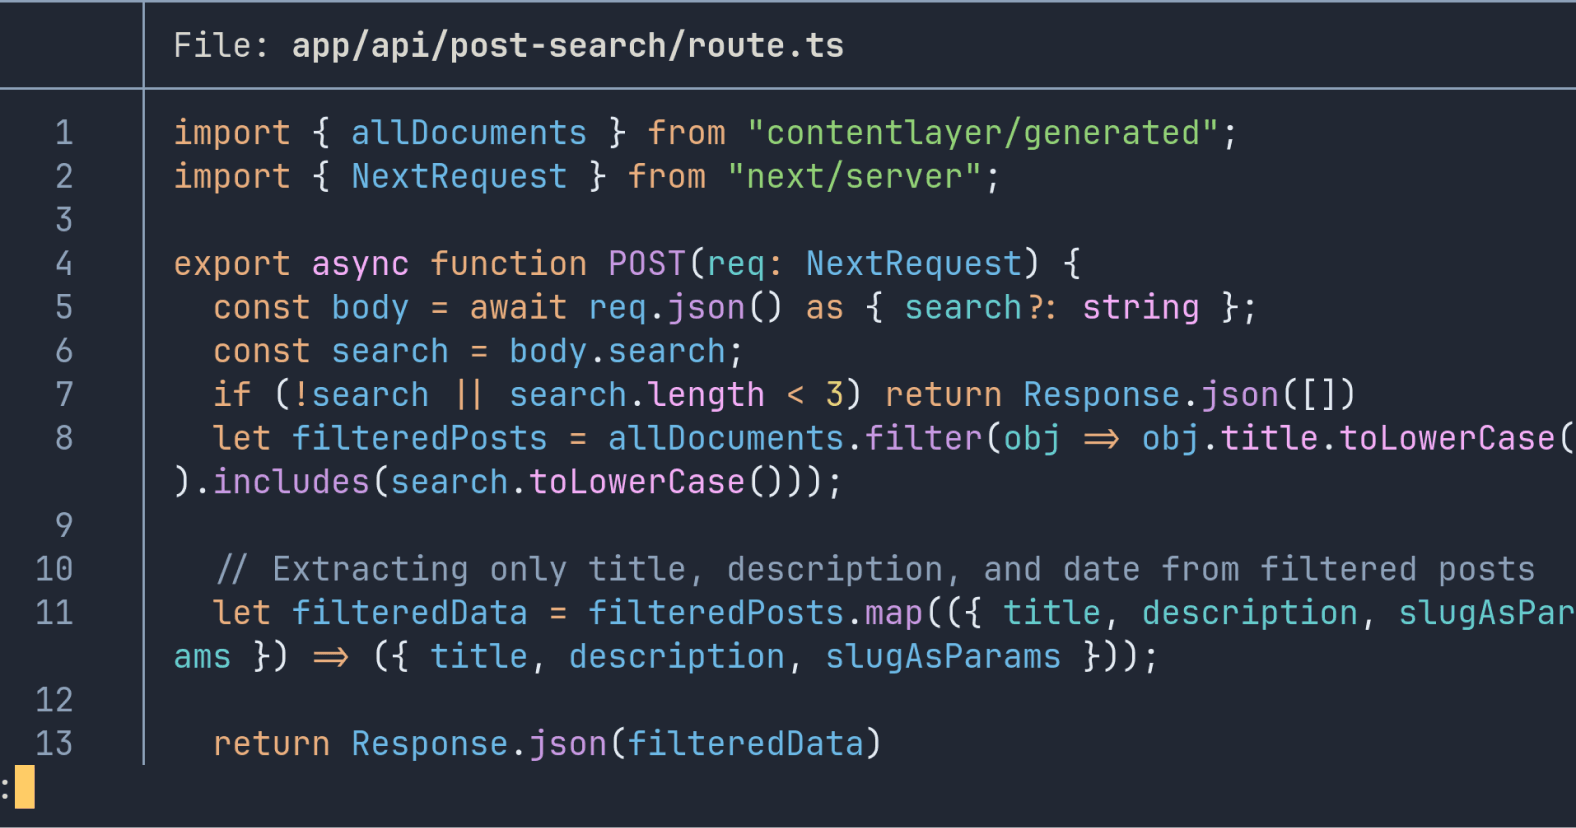Click the "Extracting only title" comment line
The image size is (1576, 828).
point(875,569)
